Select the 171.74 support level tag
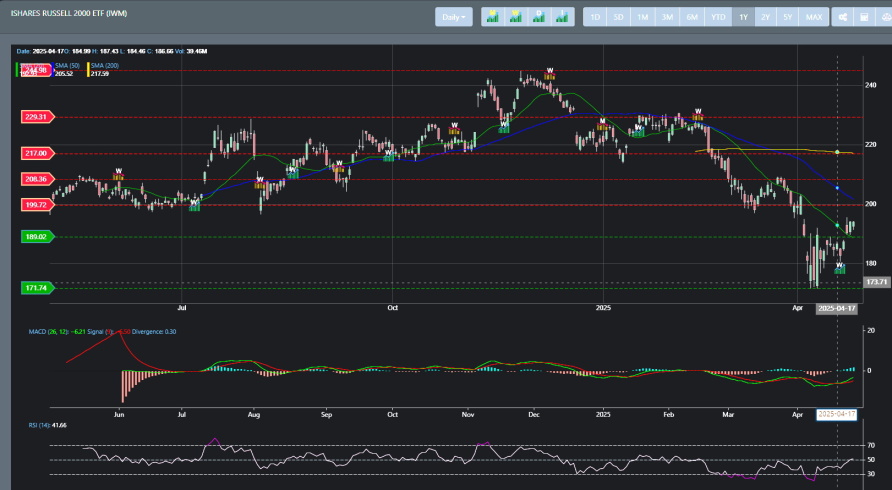Image resolution: width=892 pixels, height=490 pixels. tap(38, 288)
